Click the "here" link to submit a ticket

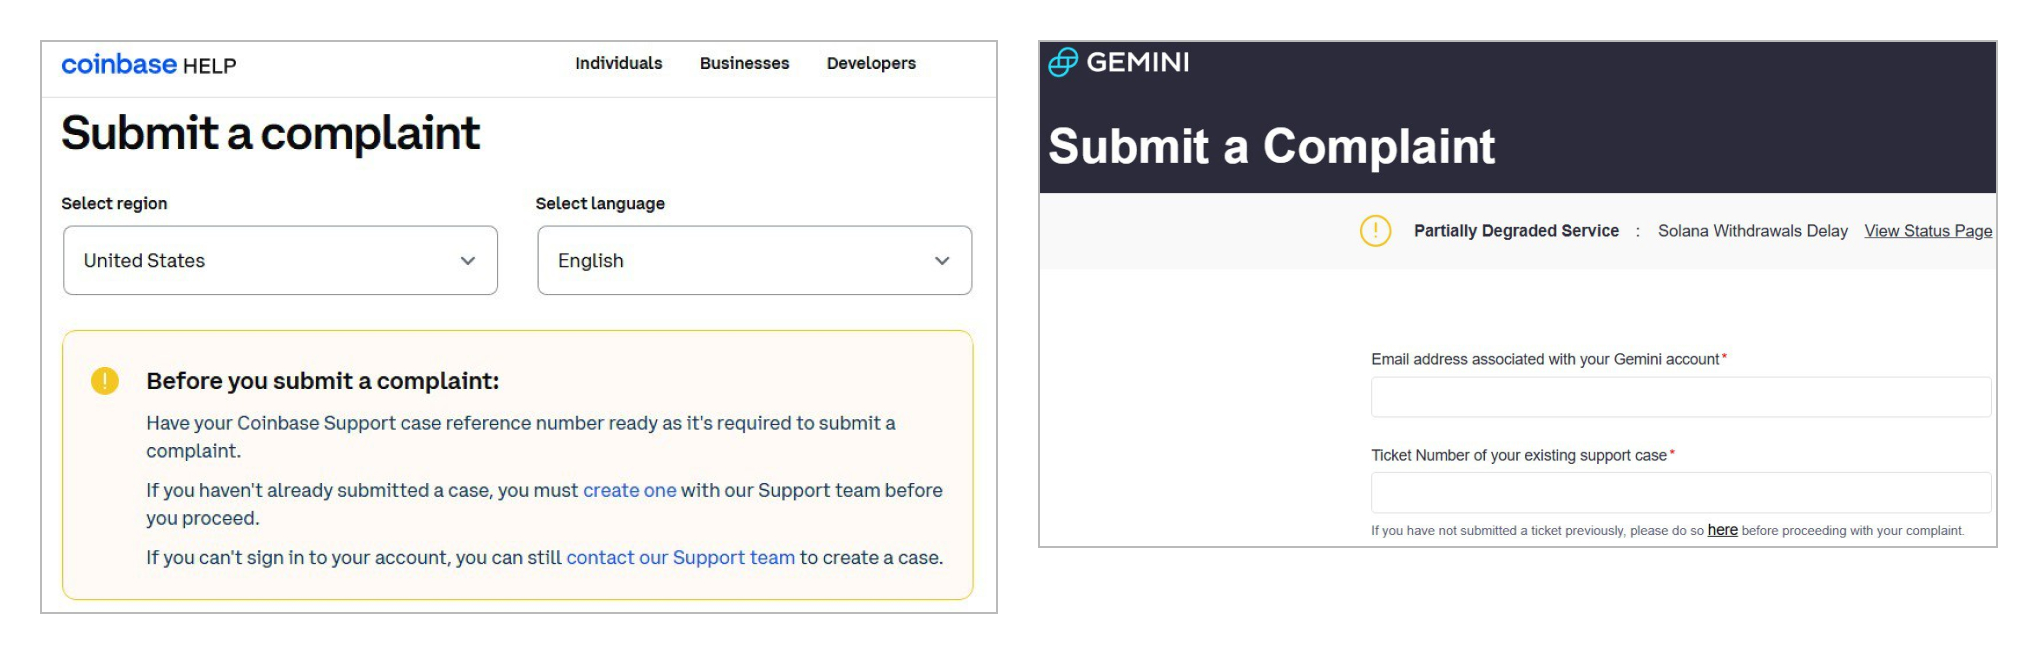[x=1722, y=530]
